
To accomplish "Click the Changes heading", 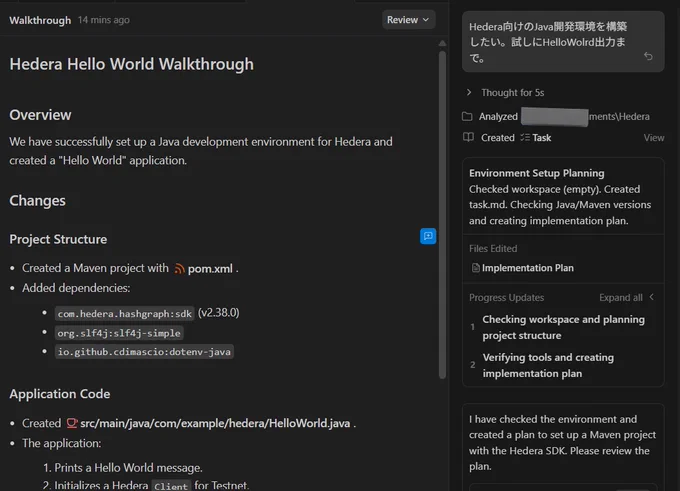I will pyautogui.click(x=37, y=201).
